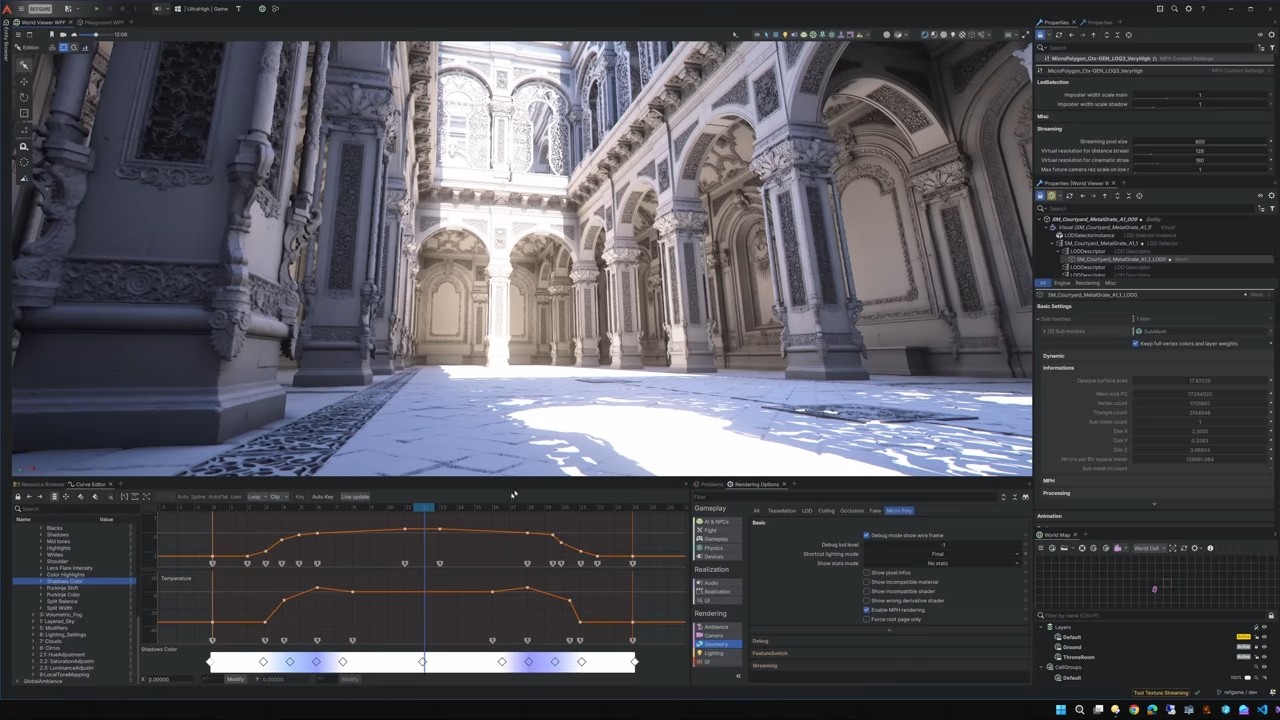Viewport: 1280px width, 720px height.
Task: Check the Force root page only option
Action: coord(866,619)
